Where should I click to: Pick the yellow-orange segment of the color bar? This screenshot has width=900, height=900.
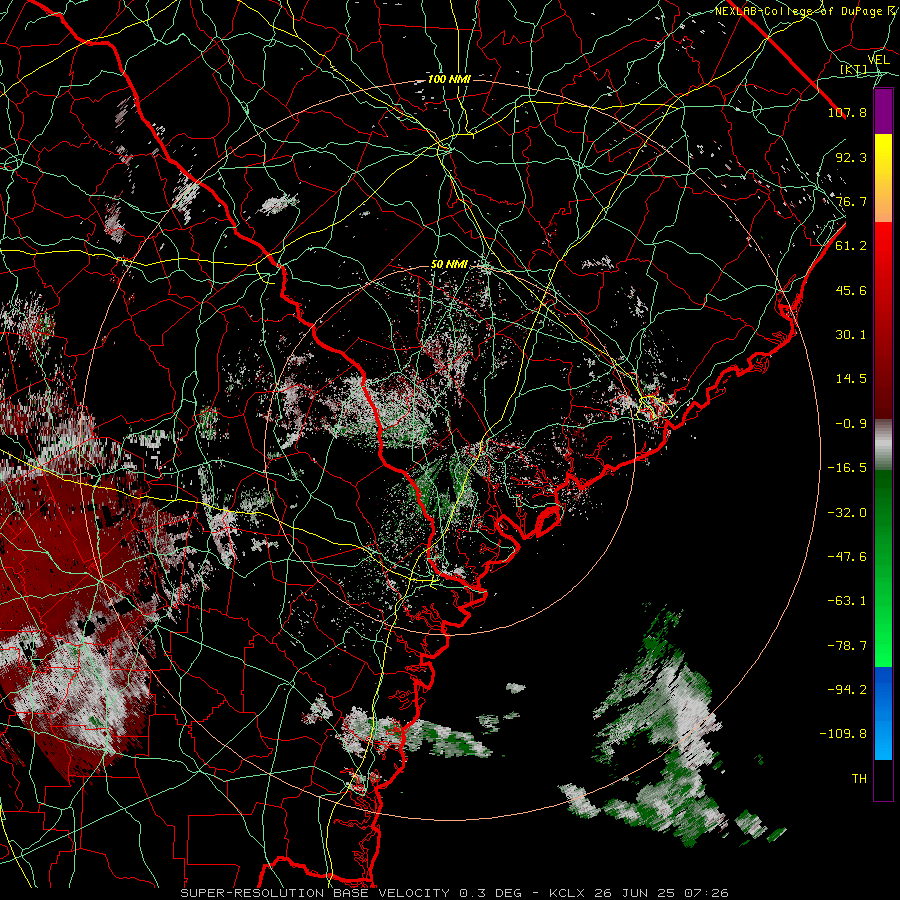[883, 178]
